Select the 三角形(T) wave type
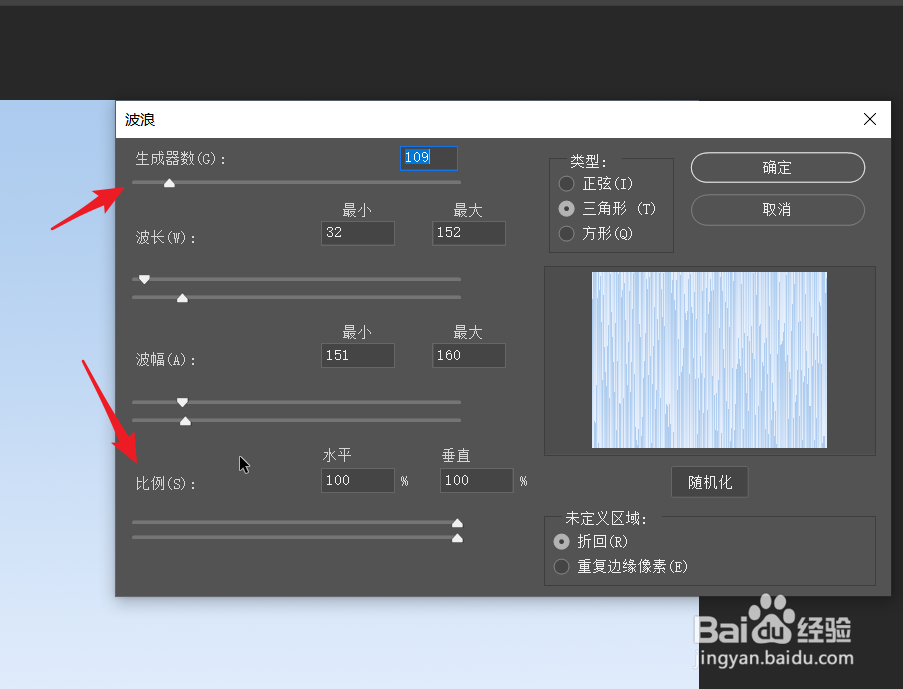Screen dimensions: 903x689 [x=608, y=209]
